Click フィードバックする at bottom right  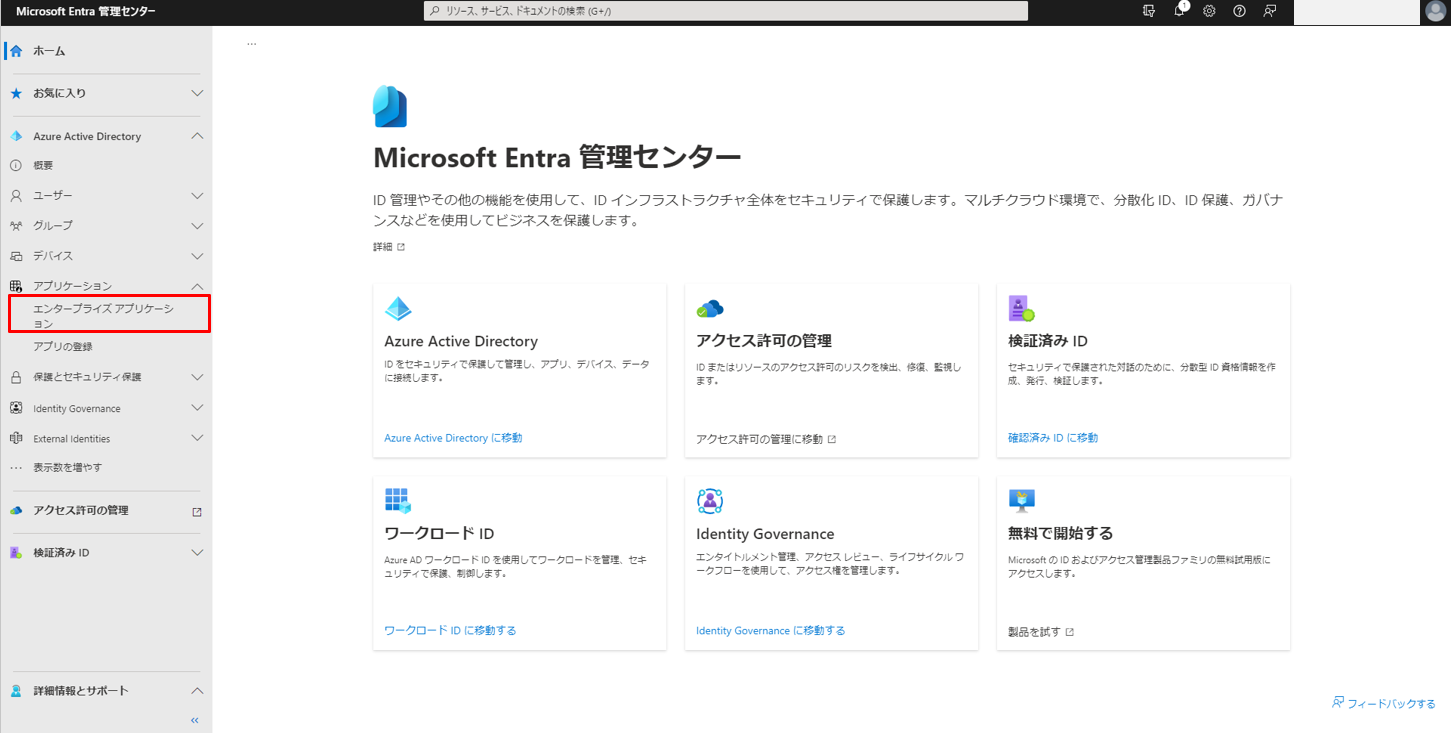point(1384,703)
